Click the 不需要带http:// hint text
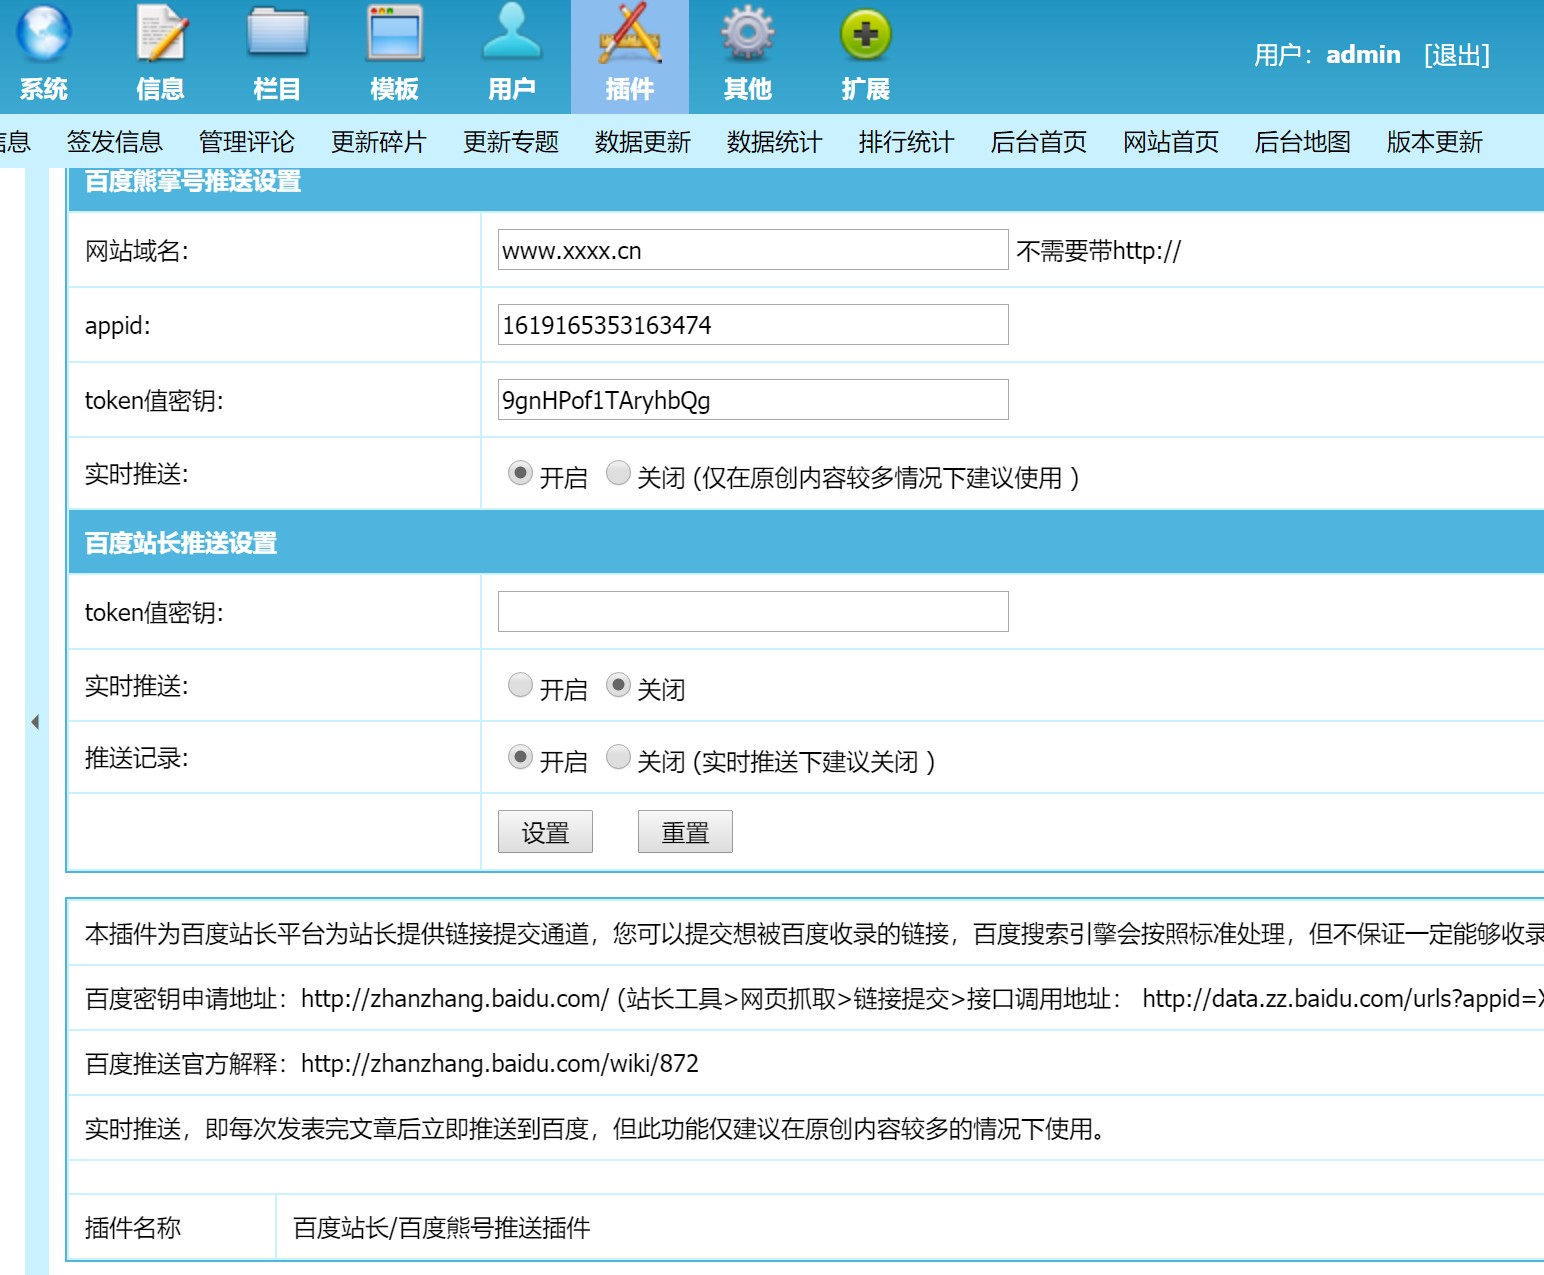Viewport: 1544px width, 1275px height. (1099, 250)
